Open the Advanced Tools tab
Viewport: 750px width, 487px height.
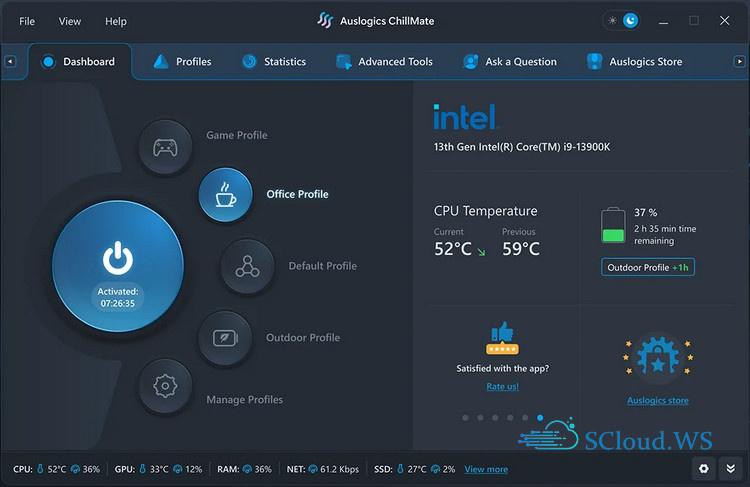pyautogui.click(x=385, y=62)
